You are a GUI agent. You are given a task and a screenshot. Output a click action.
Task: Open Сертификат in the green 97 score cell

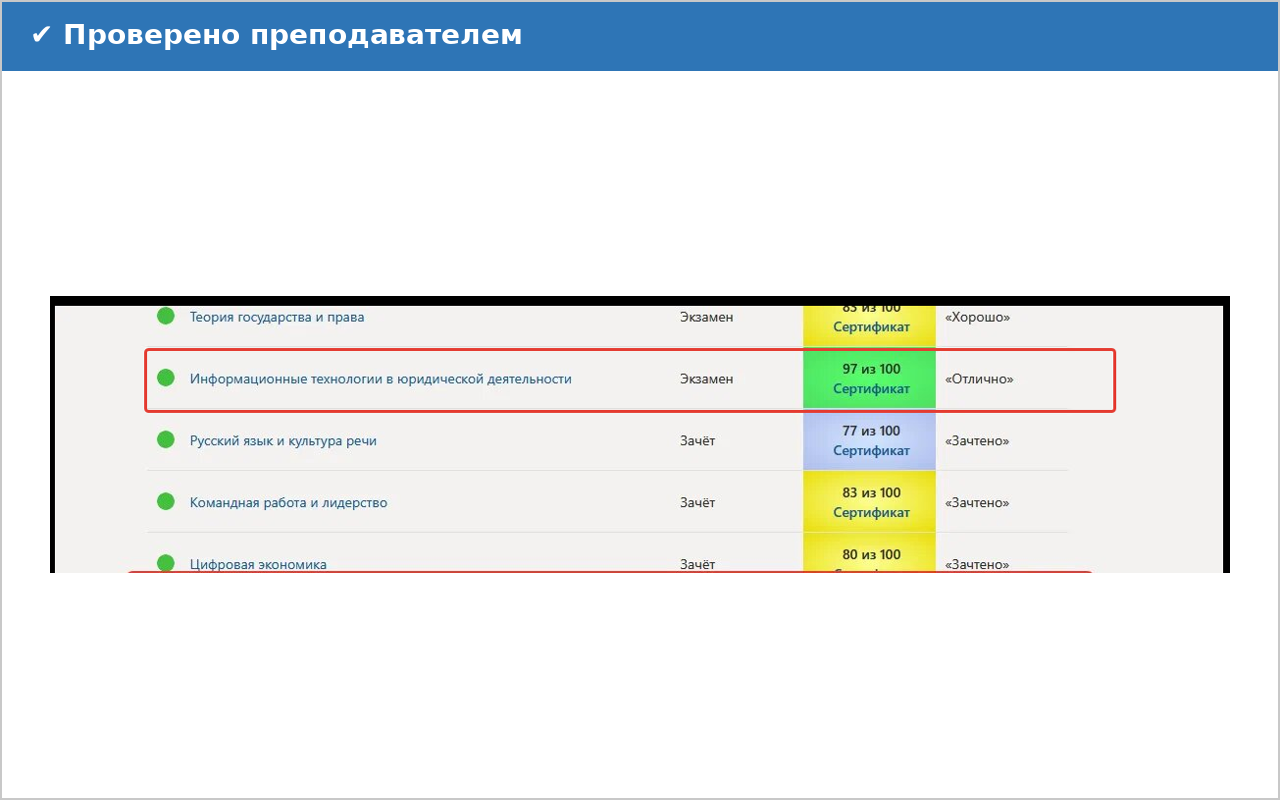tap(871, 389)
